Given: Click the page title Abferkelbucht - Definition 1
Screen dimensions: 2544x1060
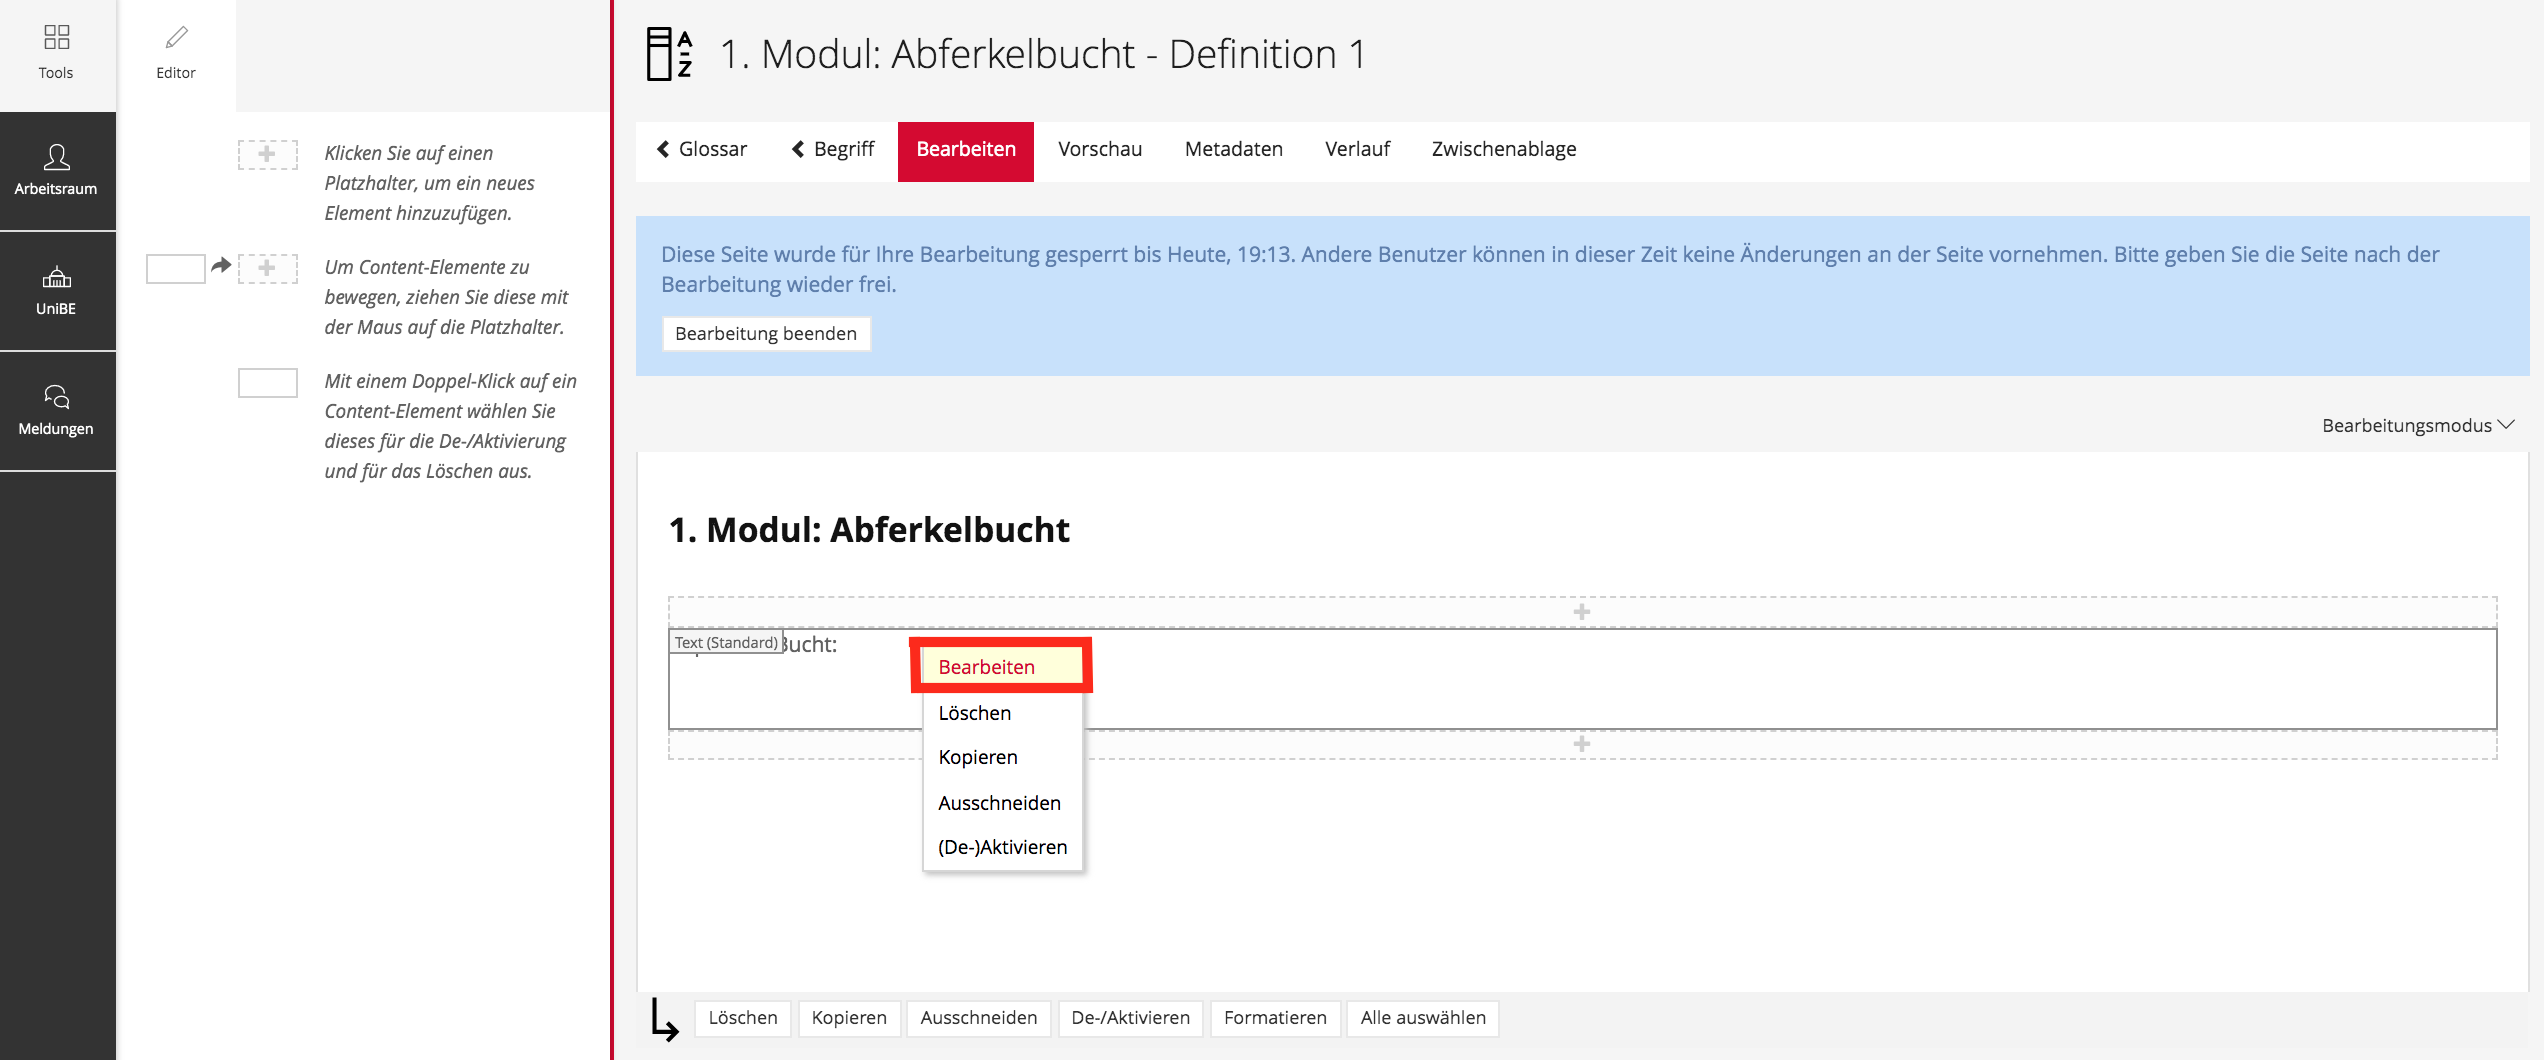Looking at the screenshot, I should (1043, 54).
